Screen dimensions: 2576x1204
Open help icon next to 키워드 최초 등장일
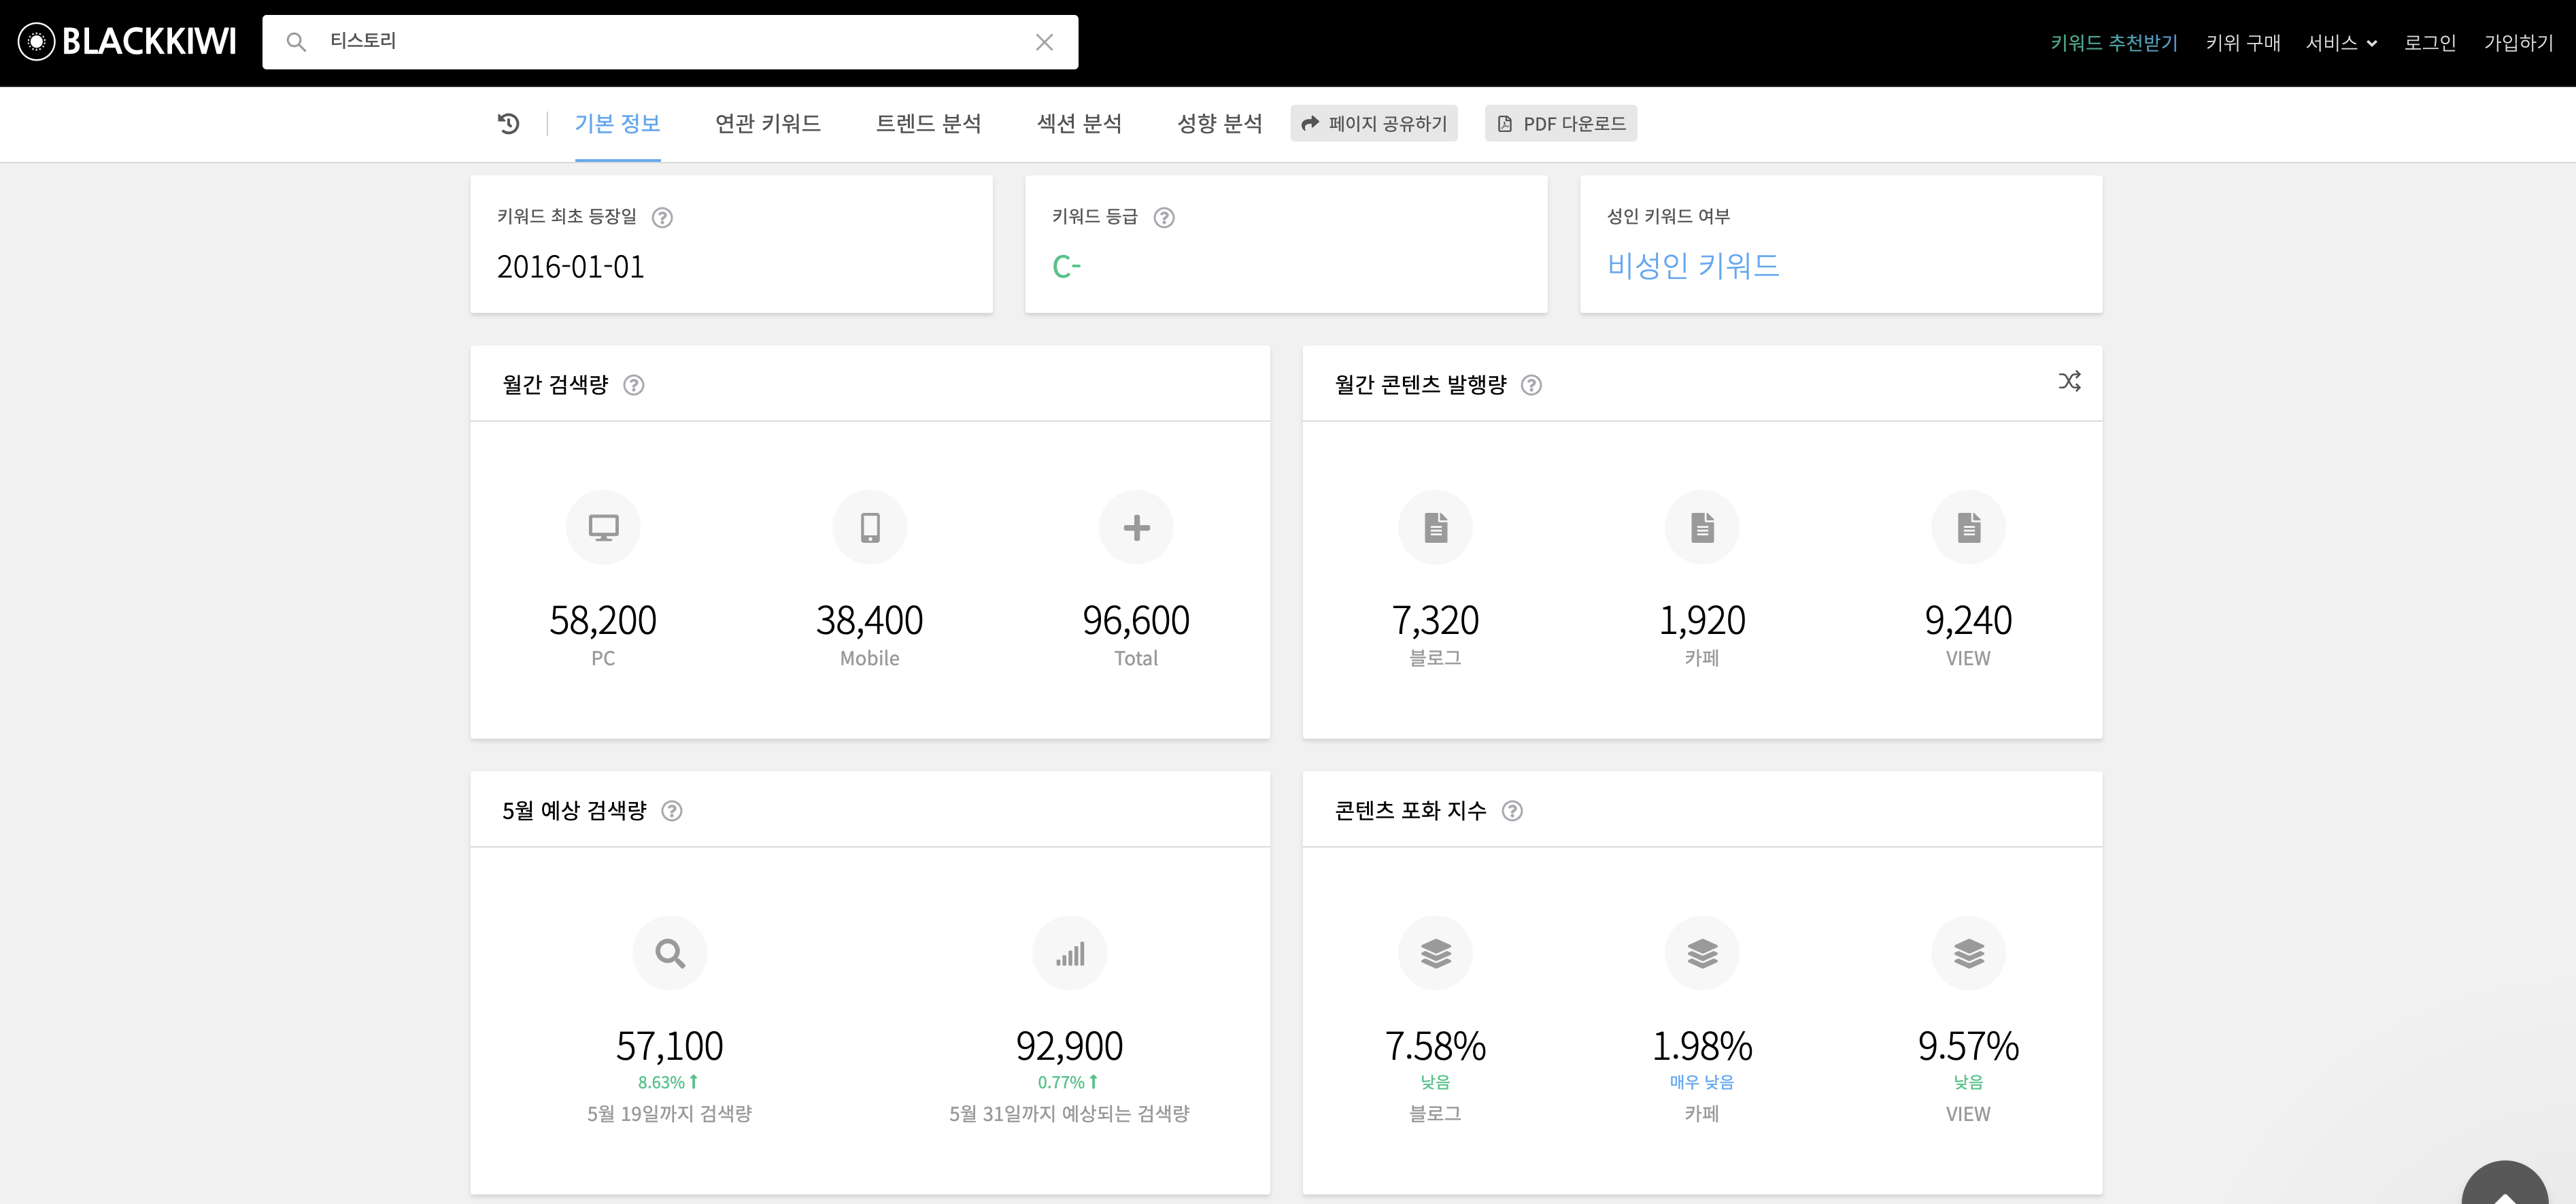(662, 217)
